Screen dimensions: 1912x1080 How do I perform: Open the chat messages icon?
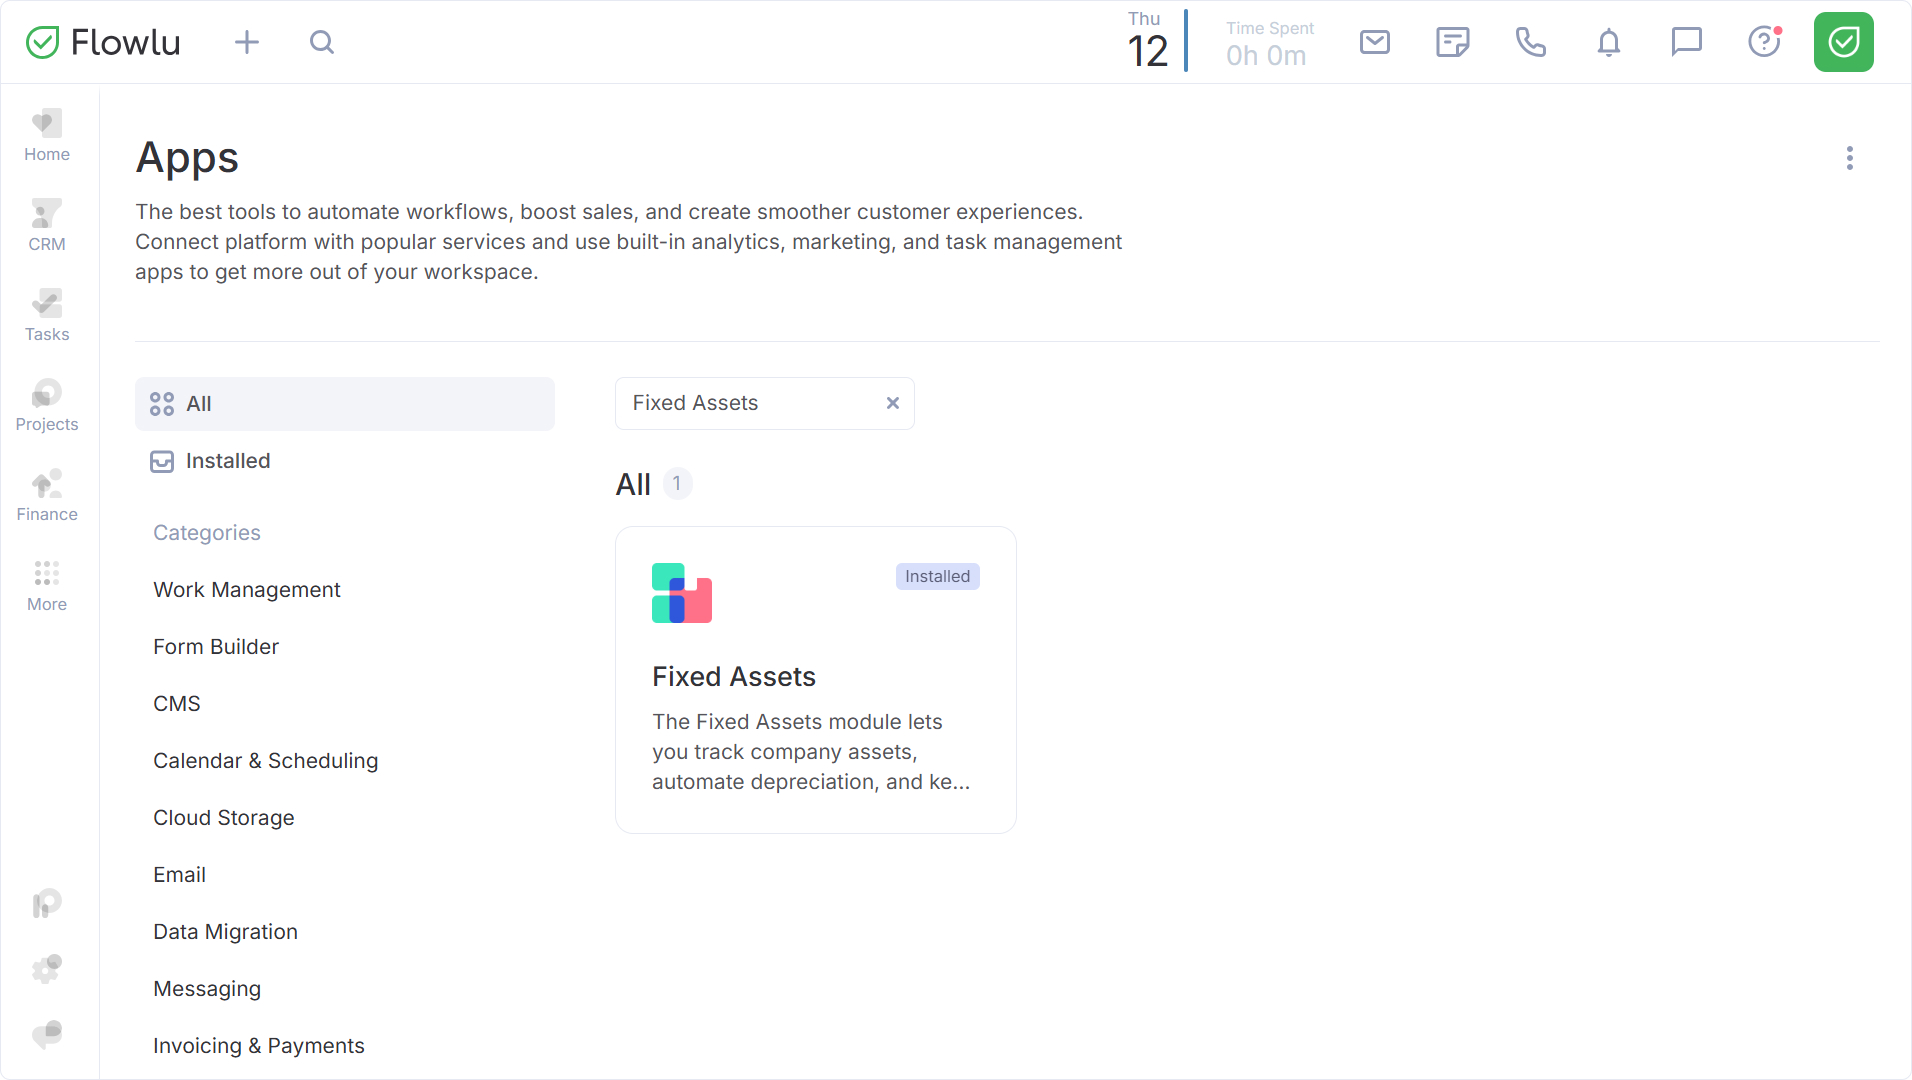pos(1686,42)
